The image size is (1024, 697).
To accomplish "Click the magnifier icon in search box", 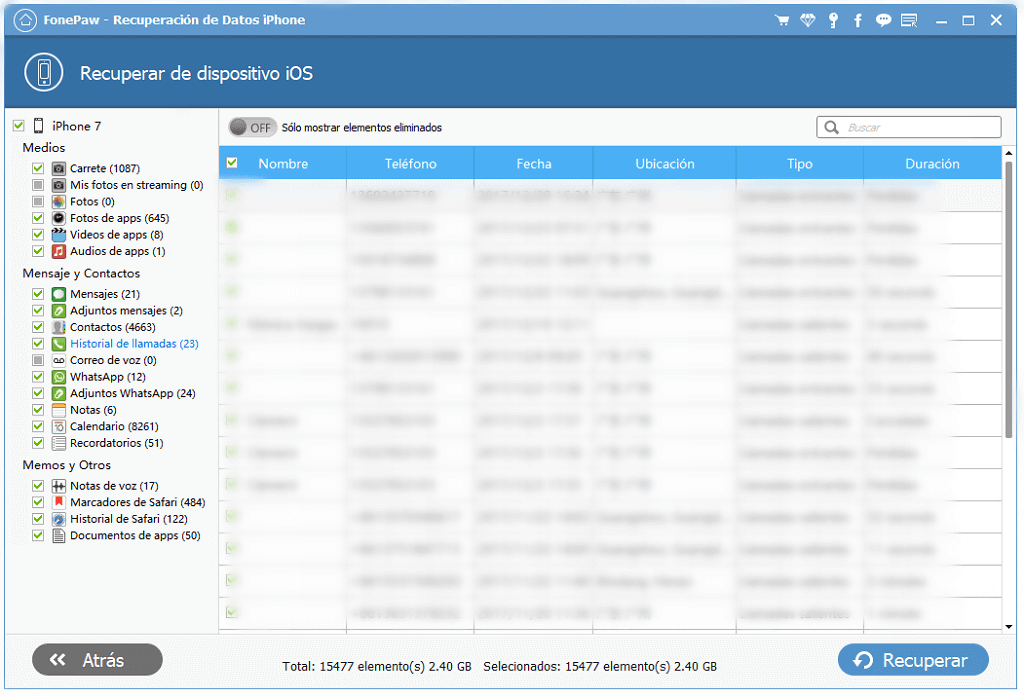I will (x=831, y=127).
